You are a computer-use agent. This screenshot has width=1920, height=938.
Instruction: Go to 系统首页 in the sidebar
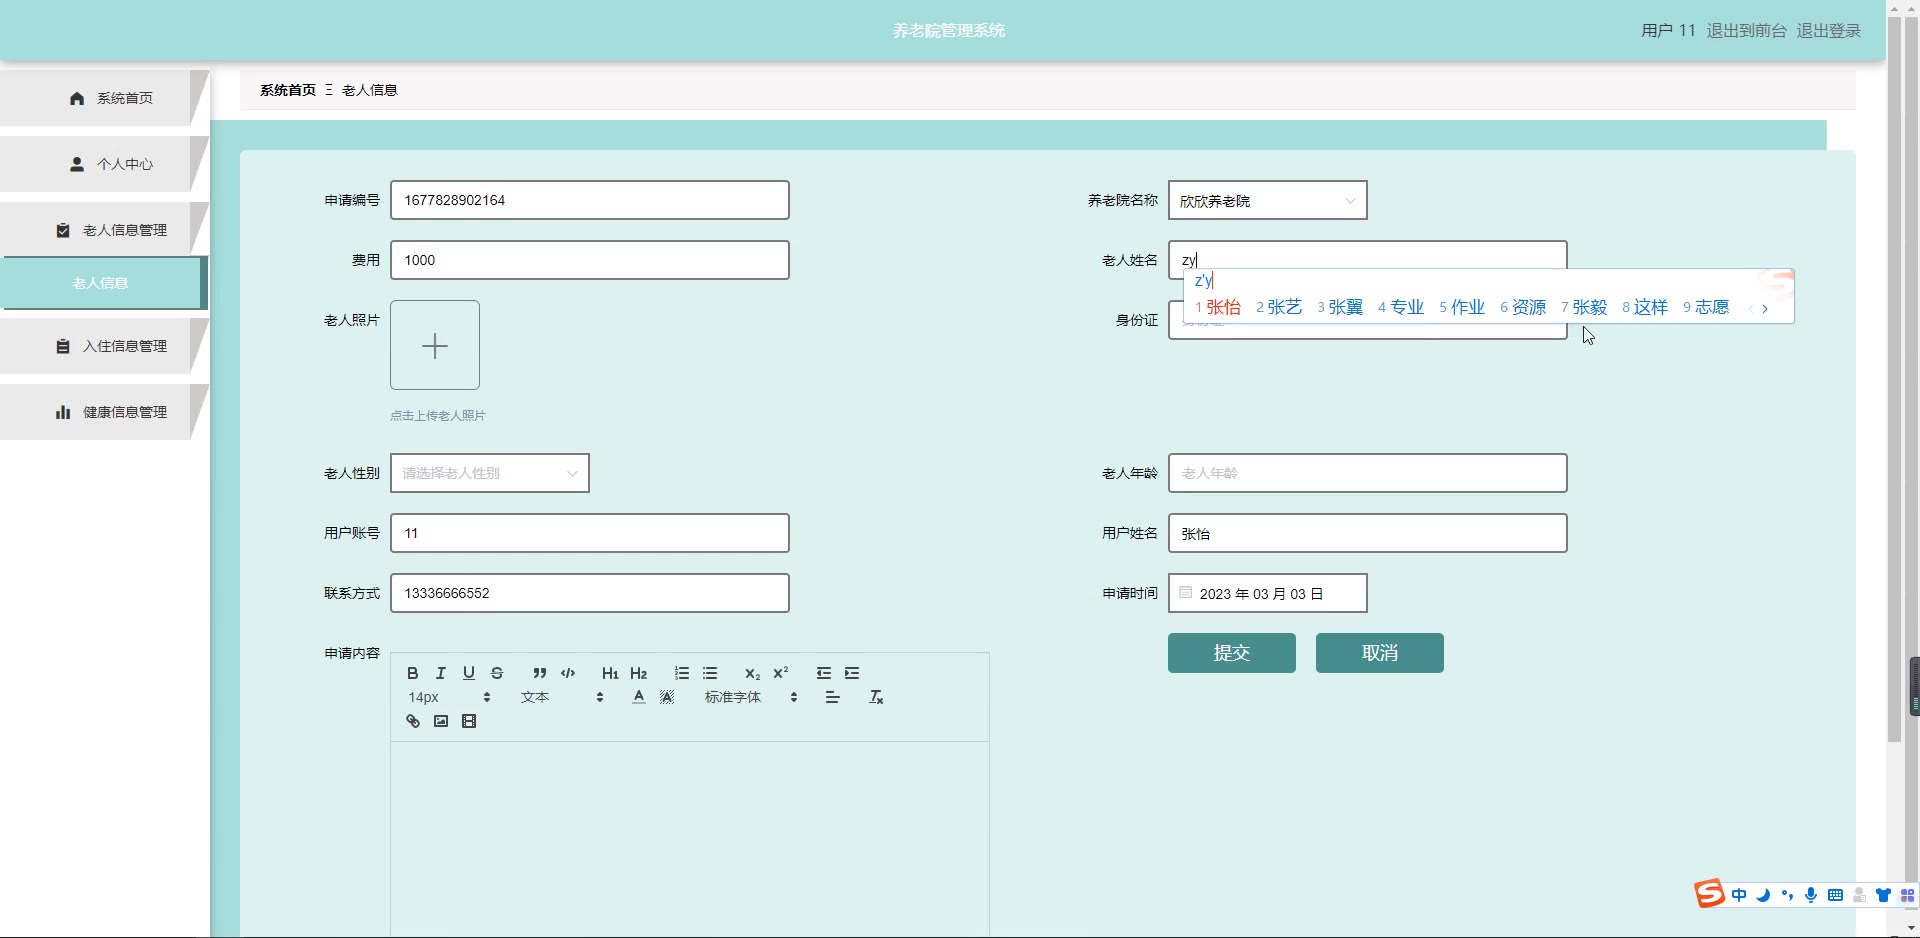[x=103, y=98]
